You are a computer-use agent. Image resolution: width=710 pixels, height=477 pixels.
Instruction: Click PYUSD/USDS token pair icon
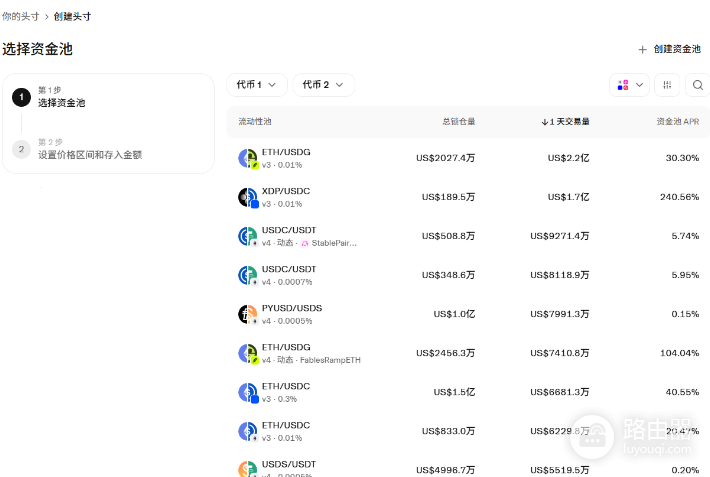[x=248, y=314]
